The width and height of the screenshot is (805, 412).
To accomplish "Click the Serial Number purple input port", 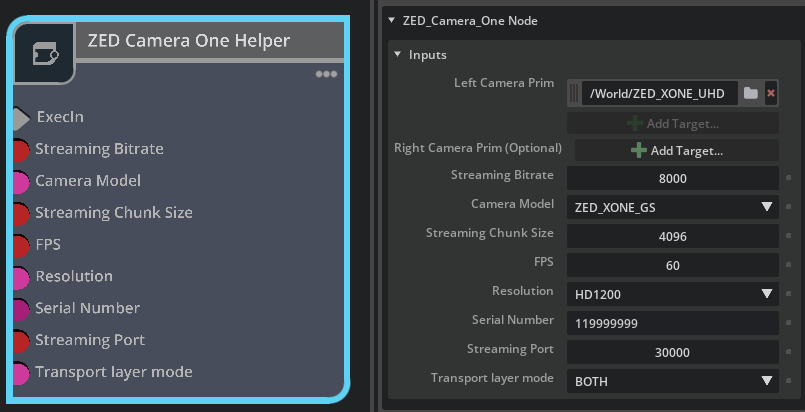I will pos(21,309).
